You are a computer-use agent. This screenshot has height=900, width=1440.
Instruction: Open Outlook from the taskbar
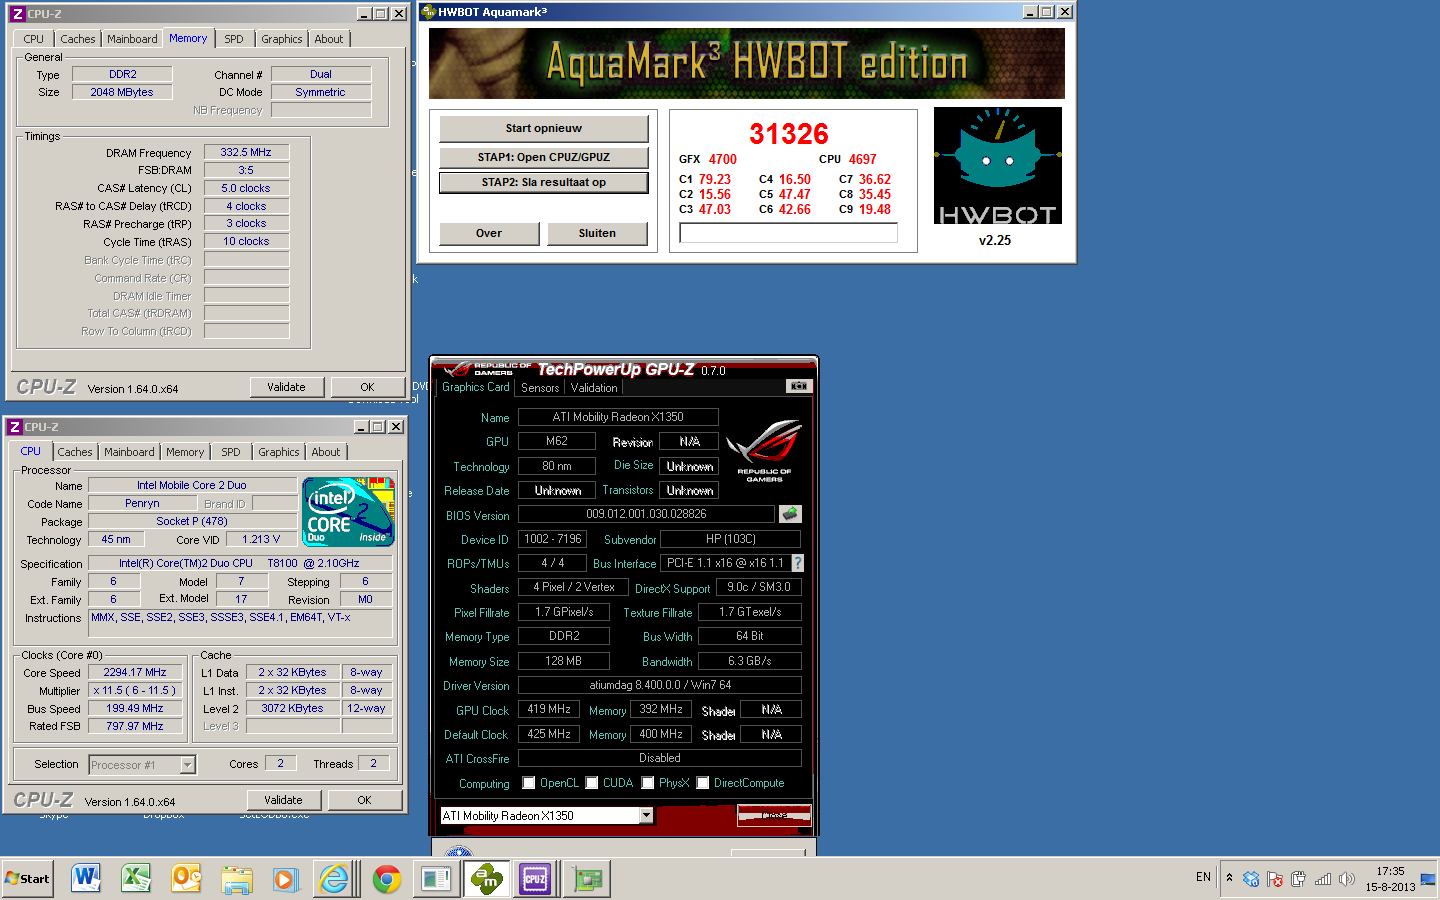(187, 879)
